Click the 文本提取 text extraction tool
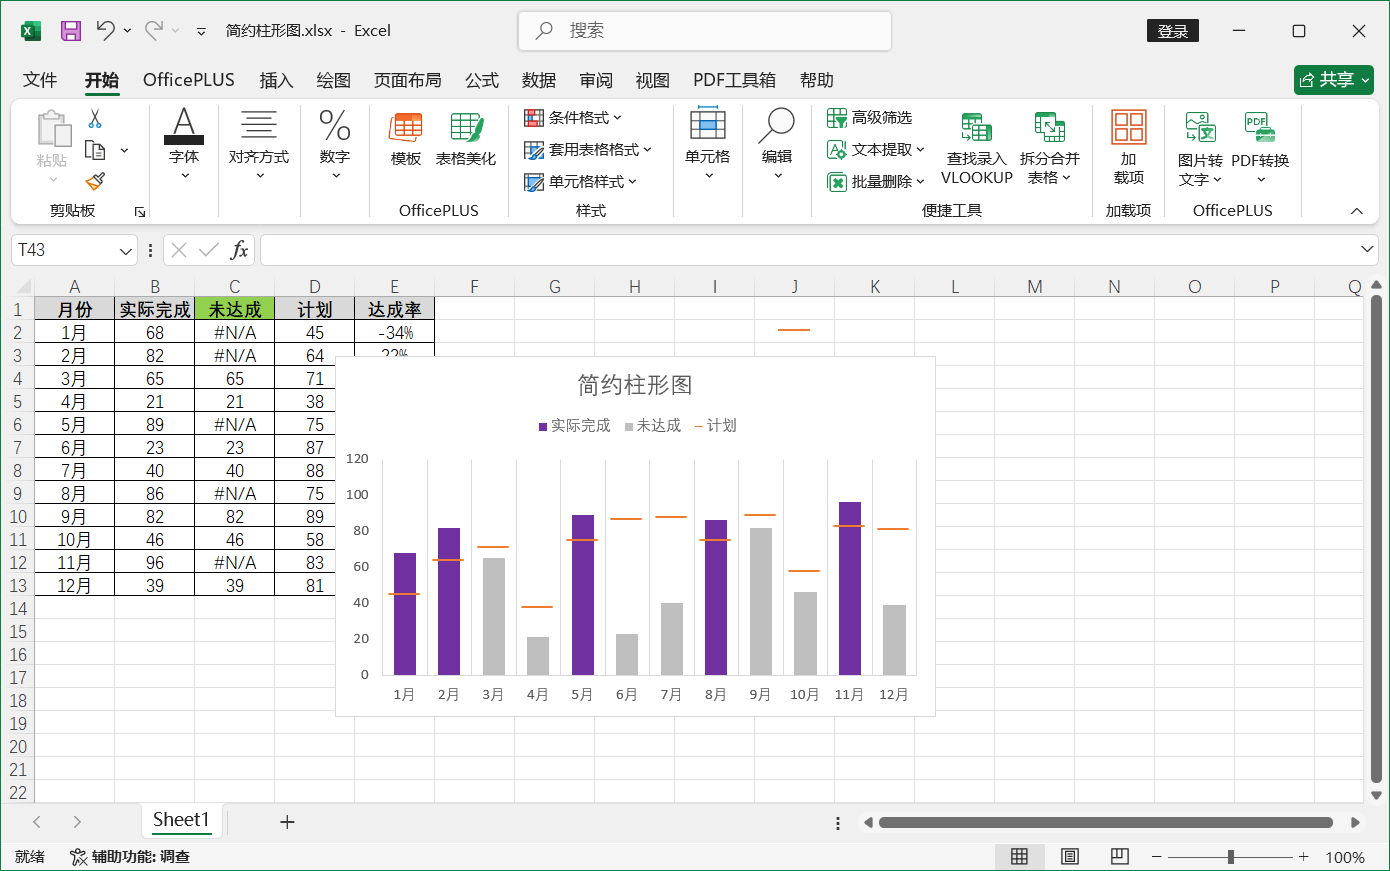The image size is (1390, 871). pyautogui.click(x=870, y=149)
